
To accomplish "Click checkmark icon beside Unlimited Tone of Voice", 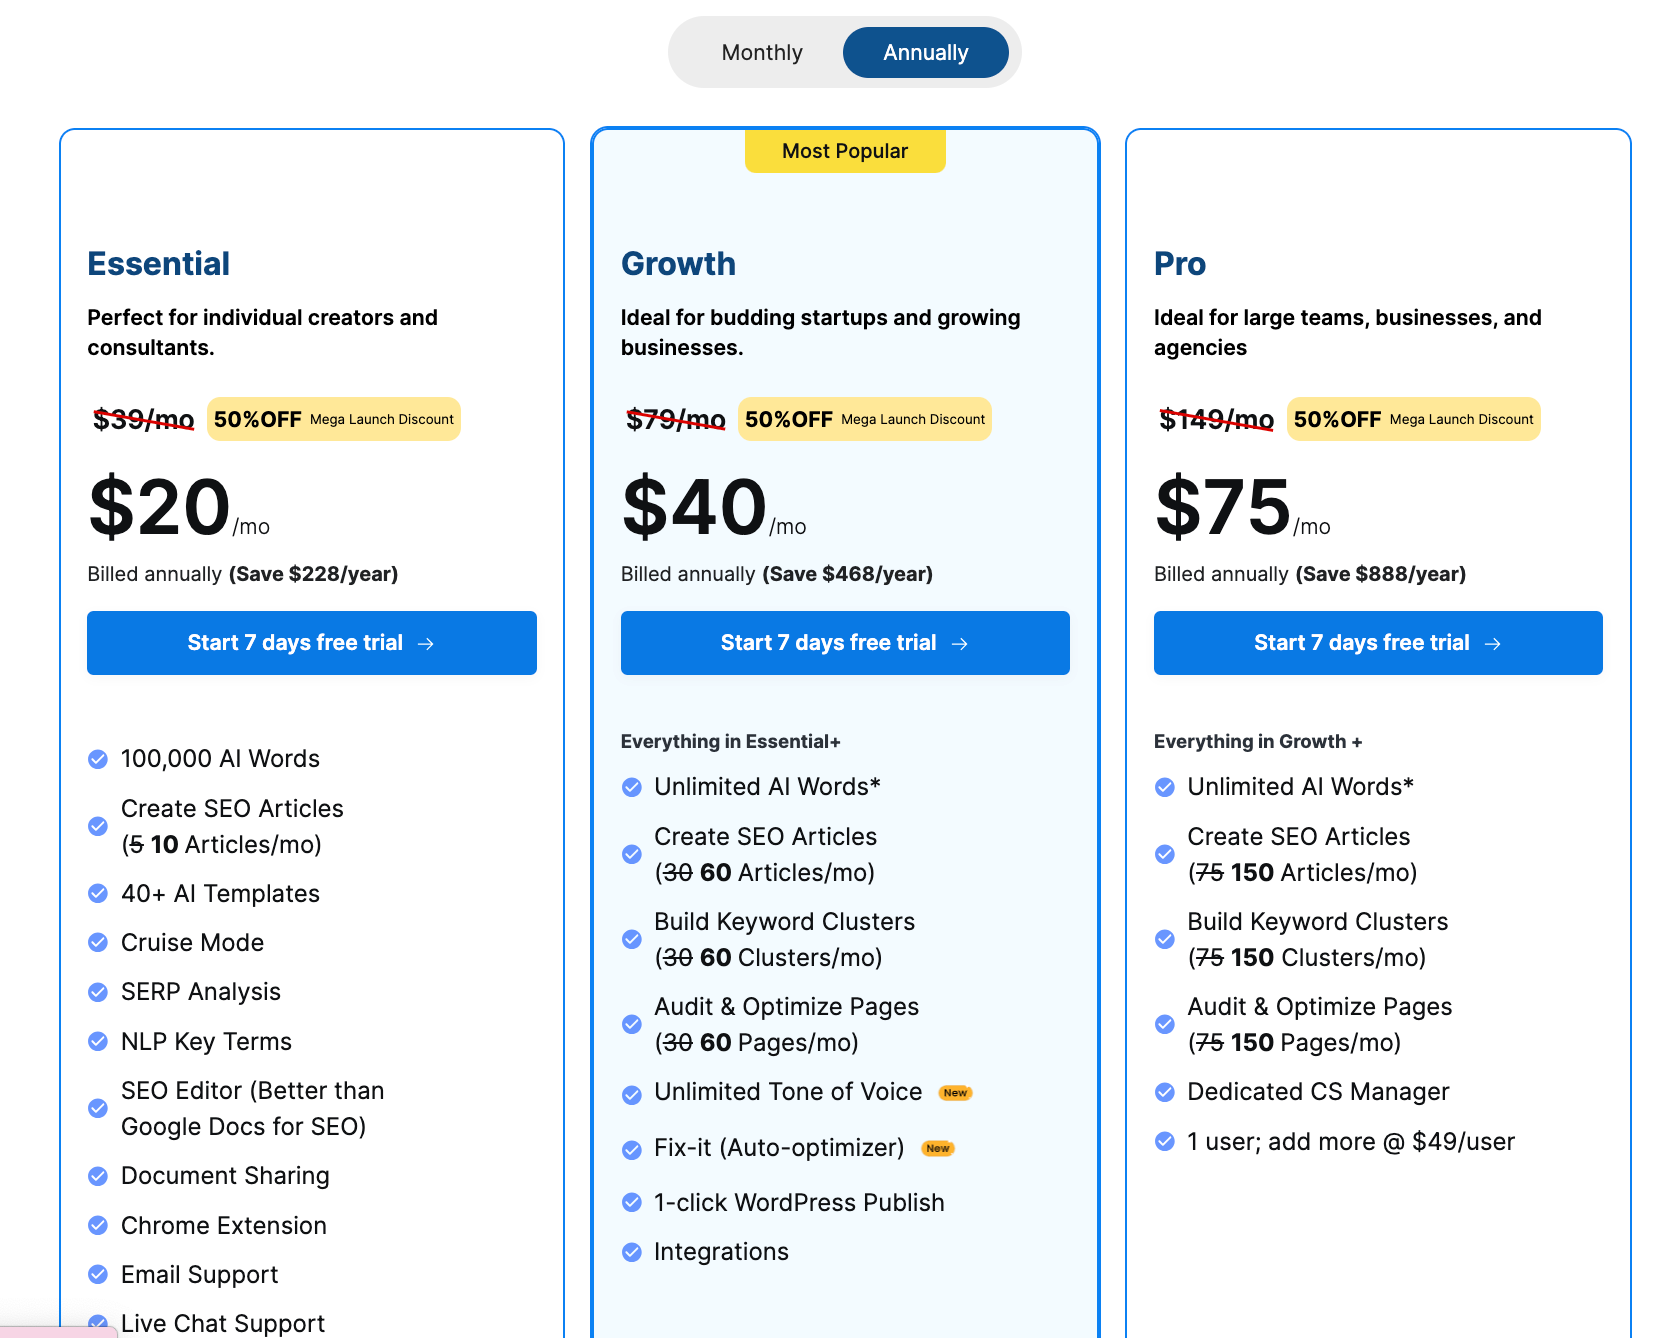I will 632,1095.
